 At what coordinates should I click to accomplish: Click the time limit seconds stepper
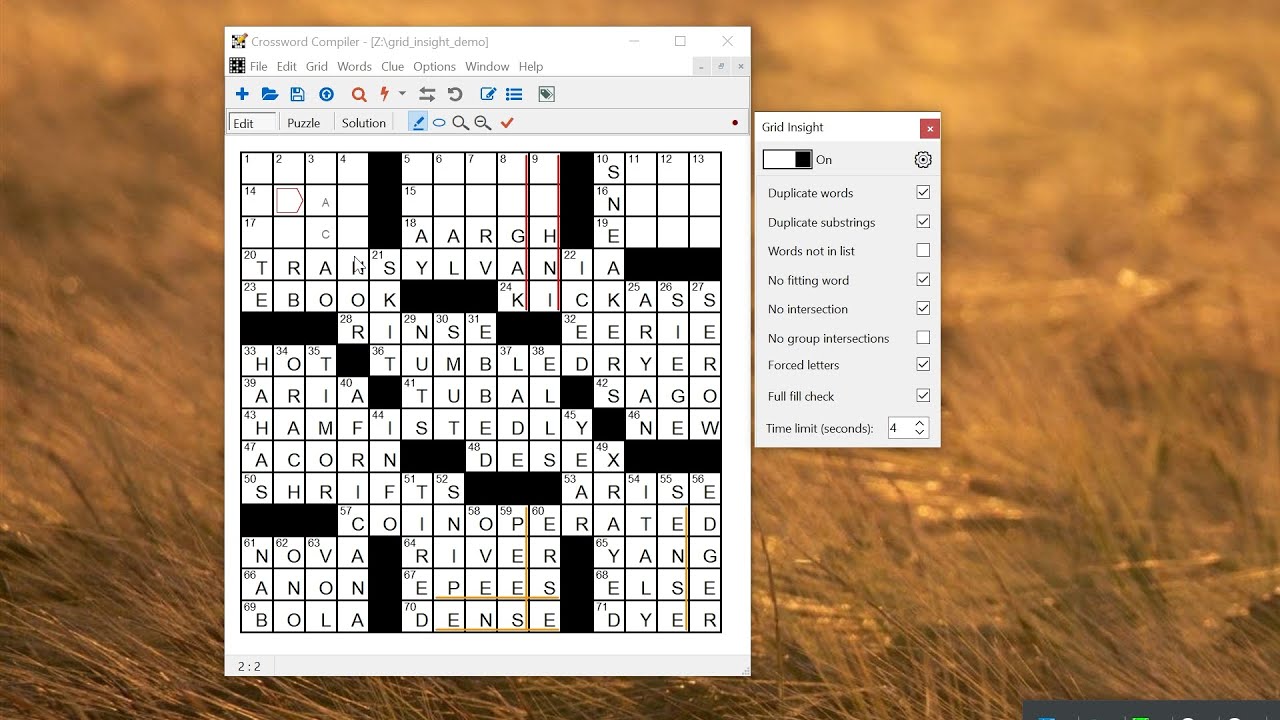pos(920,428)
